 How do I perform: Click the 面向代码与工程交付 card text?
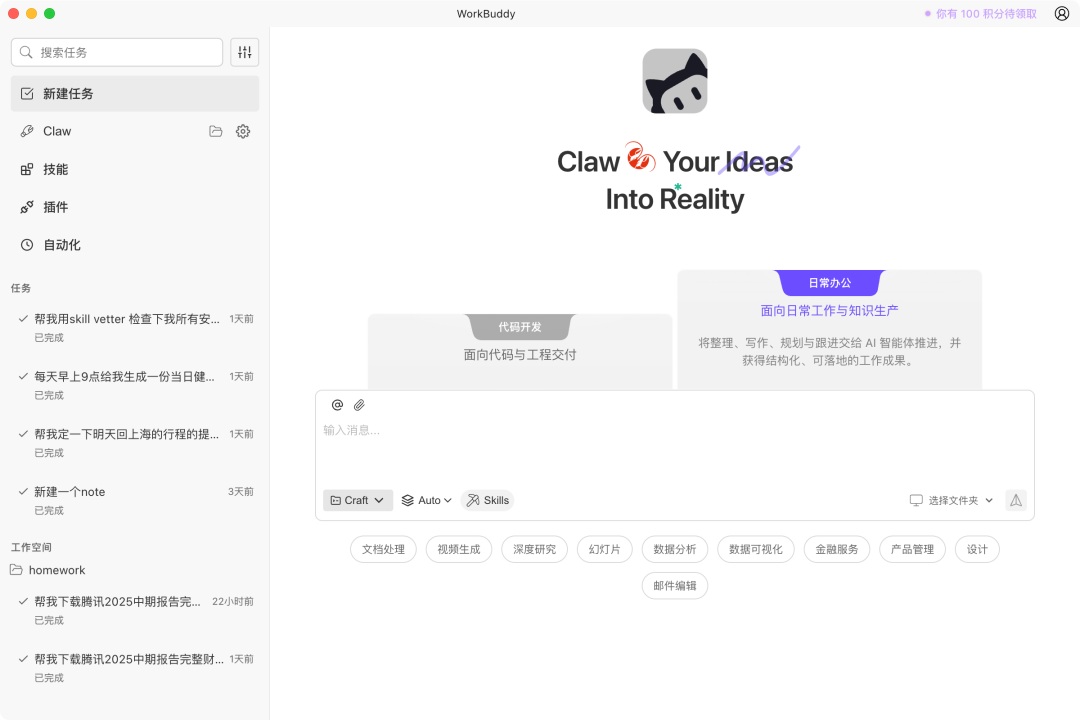pos(520,355)
